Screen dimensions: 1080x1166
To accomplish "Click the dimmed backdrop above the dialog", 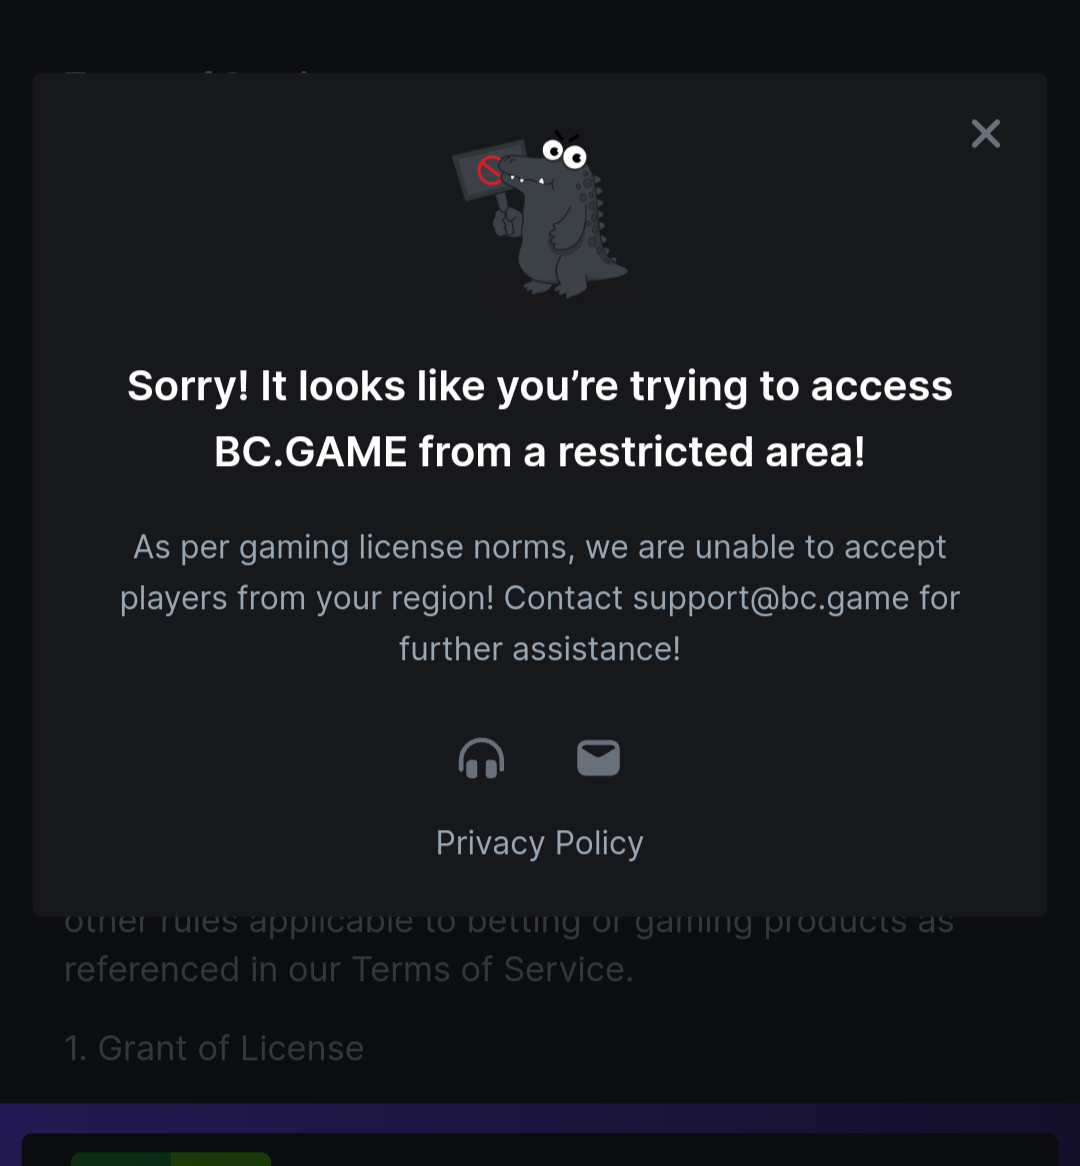I will pyautogui.click(x=540, y=36).
